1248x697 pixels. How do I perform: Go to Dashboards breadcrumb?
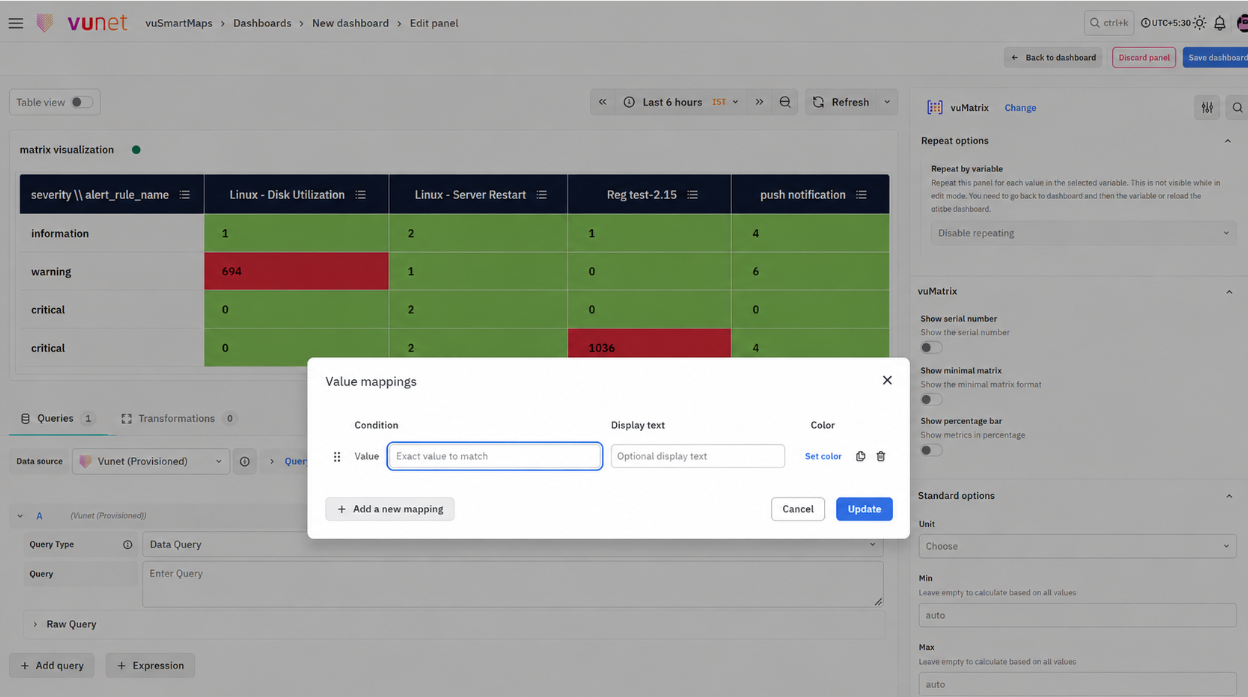pos(262,23)
